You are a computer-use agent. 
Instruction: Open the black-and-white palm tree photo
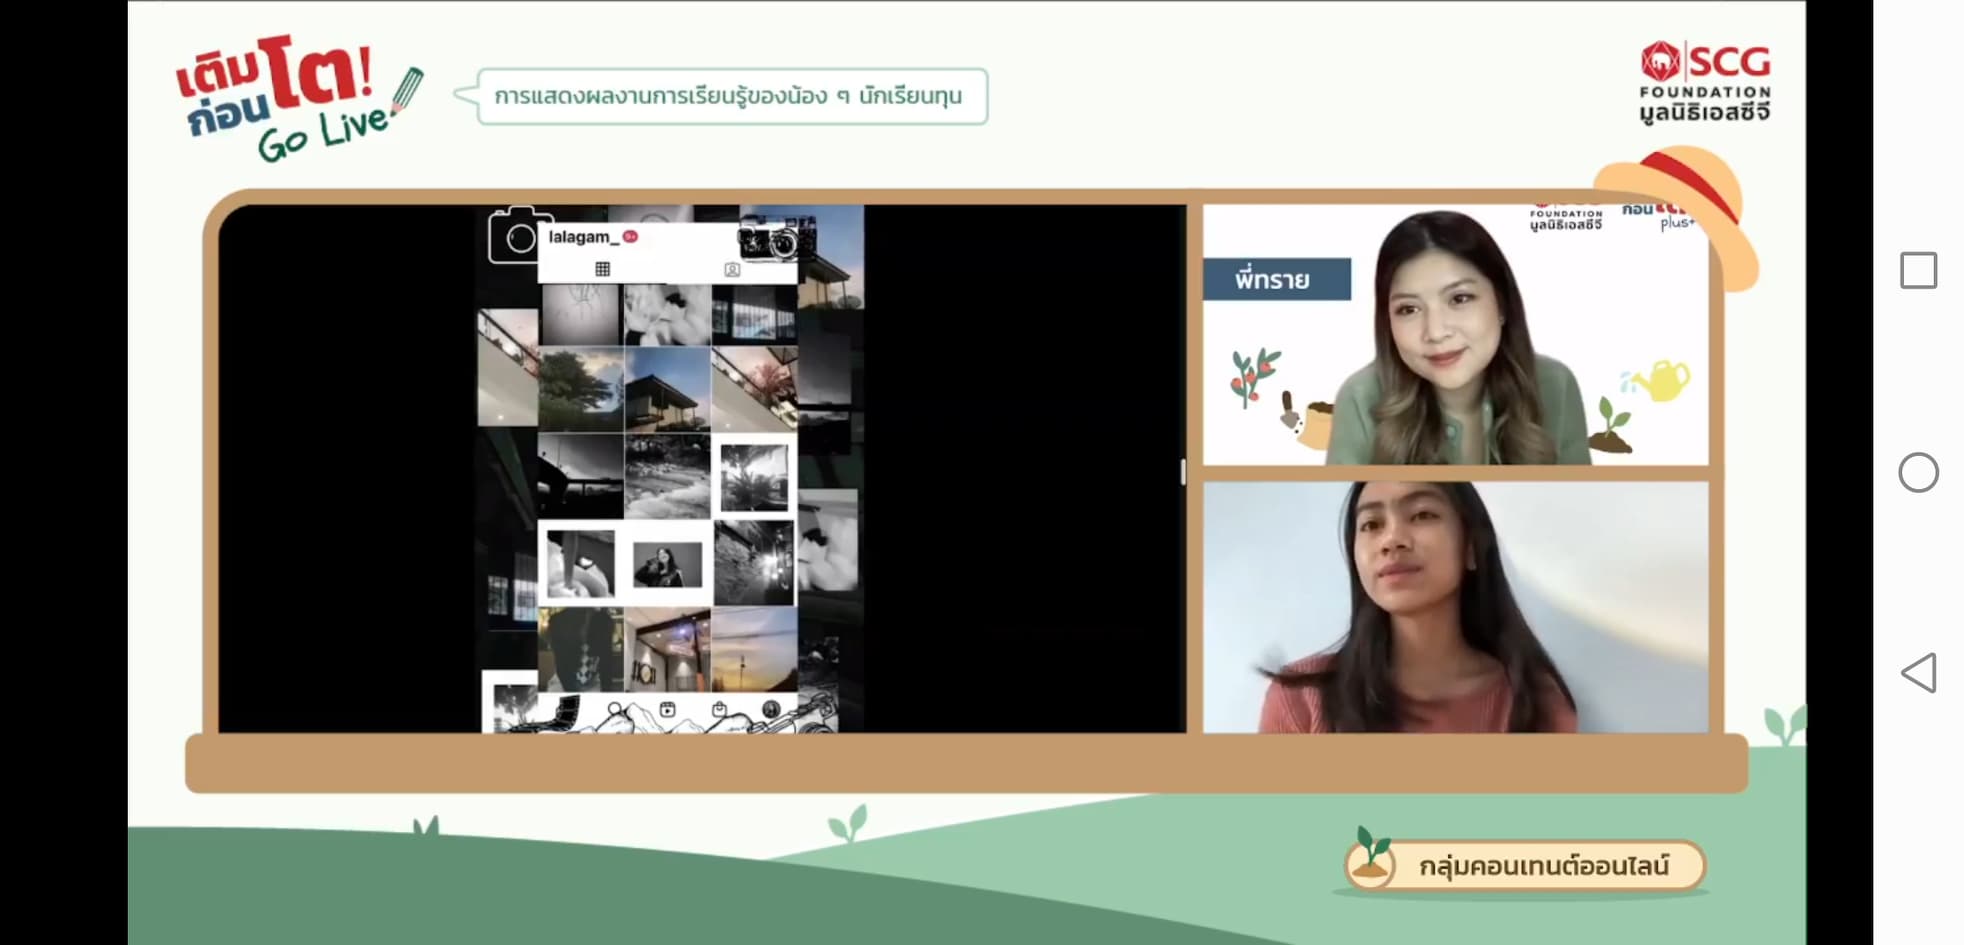click(x=754, y=478)
